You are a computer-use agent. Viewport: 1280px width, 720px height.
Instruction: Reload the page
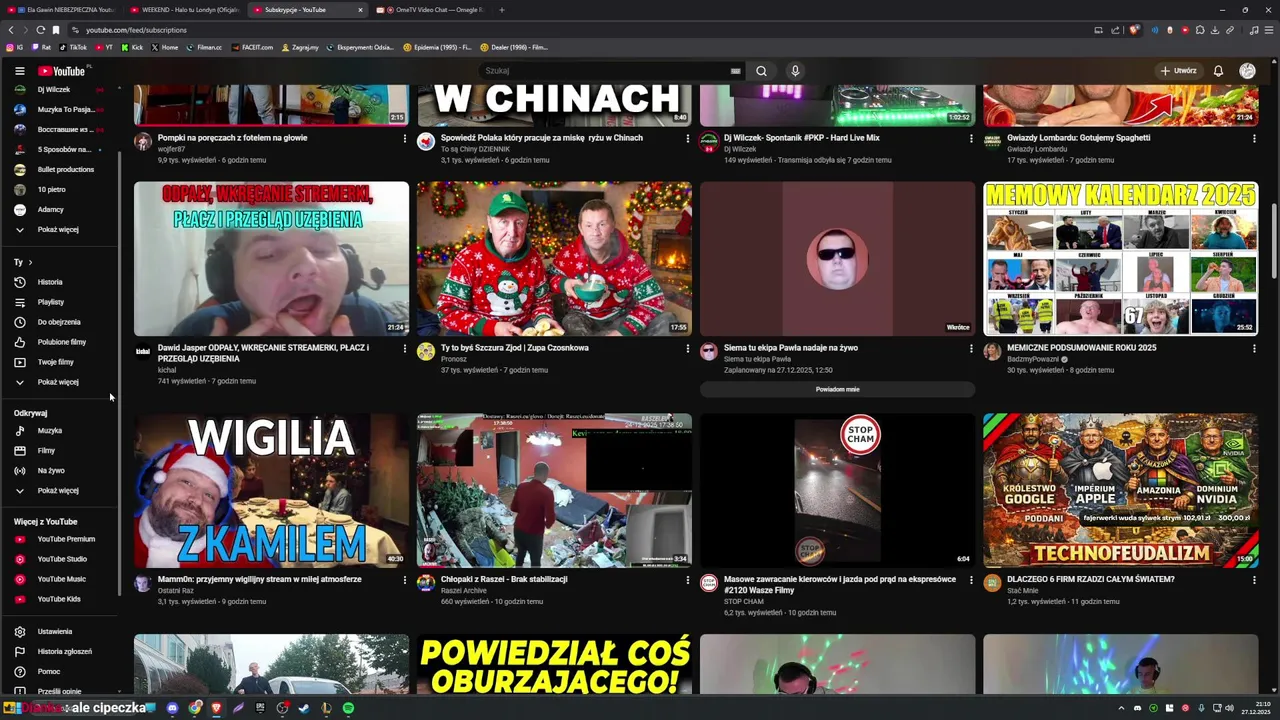(x=40, y=30)
